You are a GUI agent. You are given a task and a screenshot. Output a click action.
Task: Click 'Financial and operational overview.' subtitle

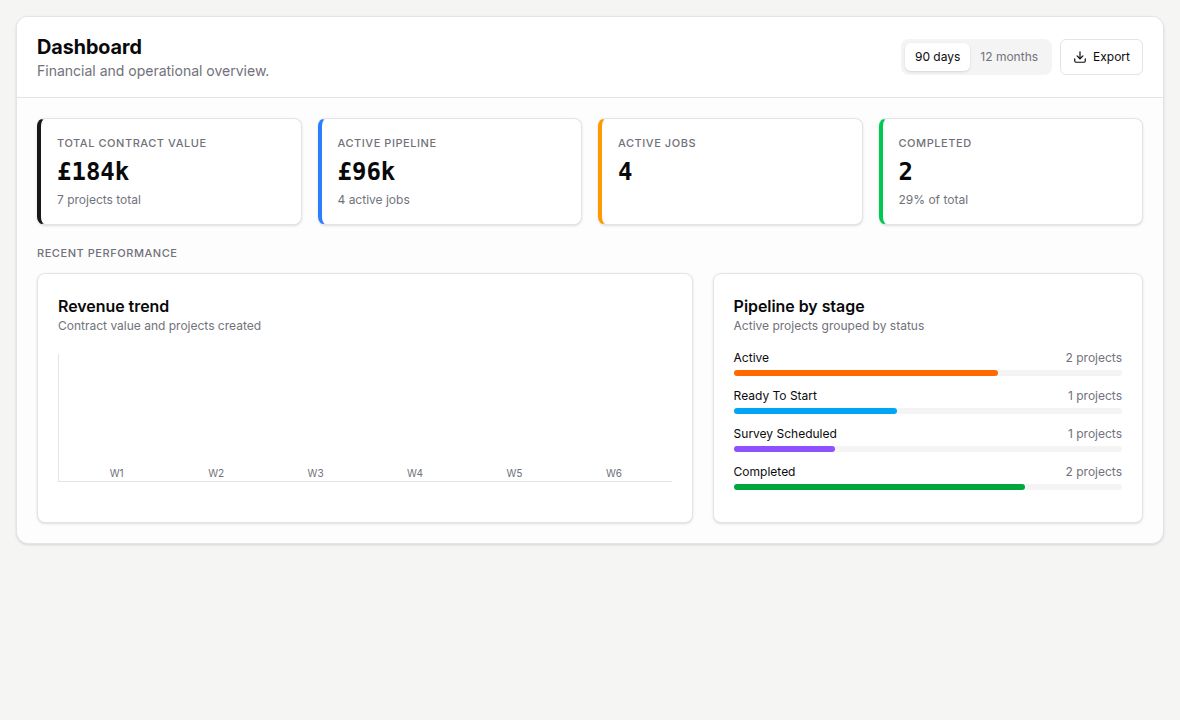point(153,71)
